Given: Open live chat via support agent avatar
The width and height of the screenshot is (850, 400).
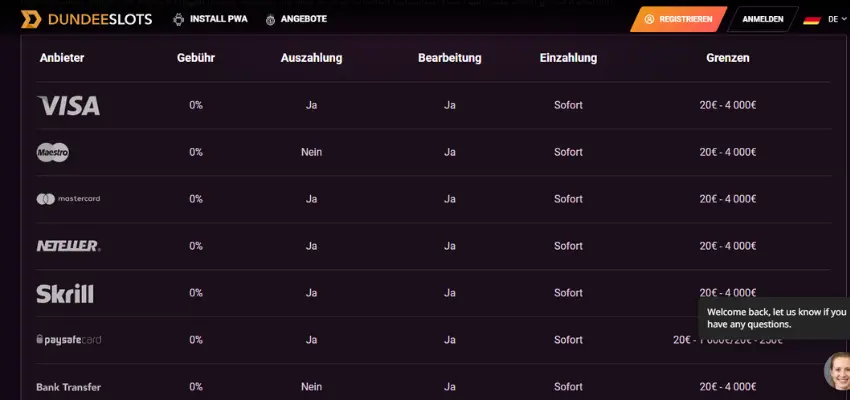Looking at the screenshot, I should click(x=836, y=371).
